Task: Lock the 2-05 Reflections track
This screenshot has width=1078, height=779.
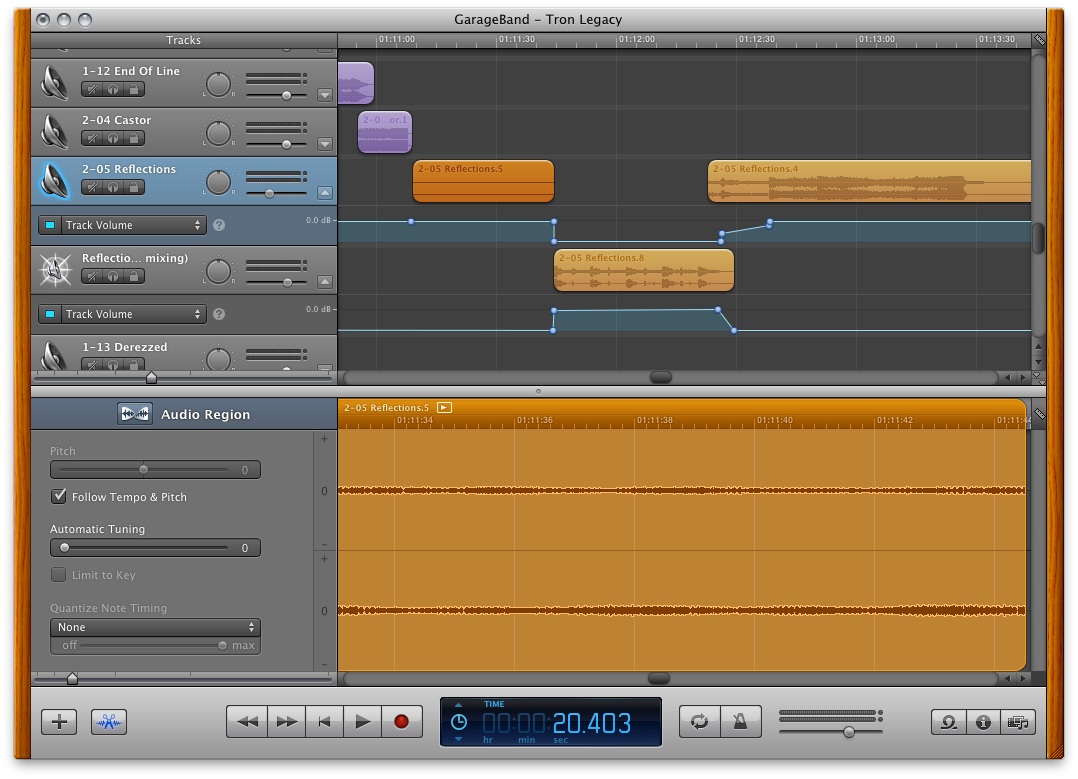Action: (x=134, y=187)
